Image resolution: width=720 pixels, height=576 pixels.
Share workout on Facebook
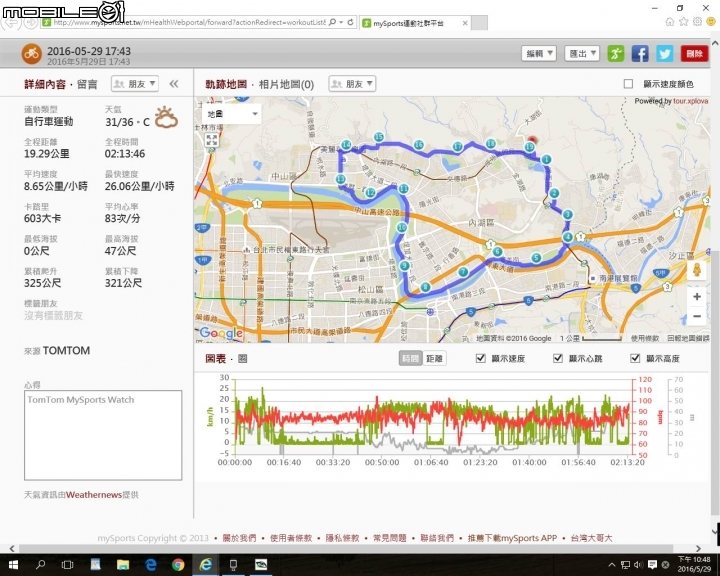pos(640,53)
